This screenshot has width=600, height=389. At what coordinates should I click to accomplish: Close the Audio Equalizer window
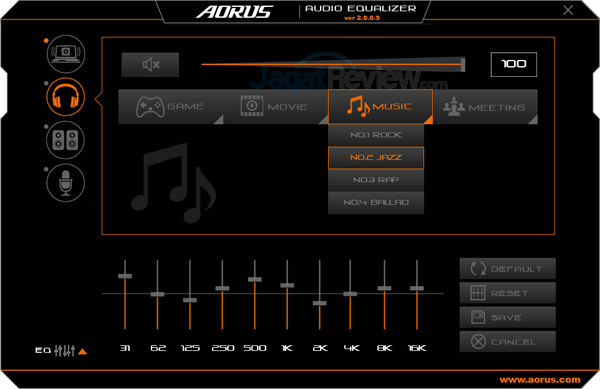coord(568,10)
